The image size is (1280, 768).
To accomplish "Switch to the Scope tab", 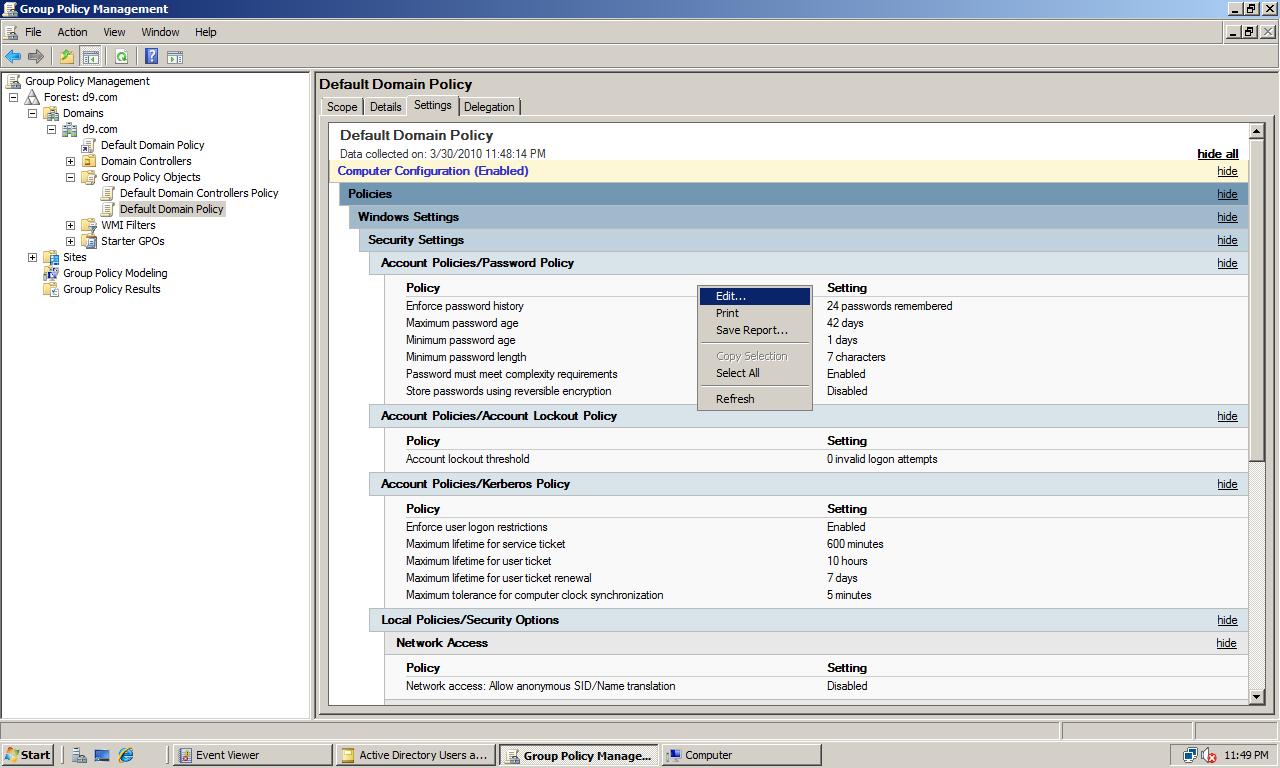I will click(x=342, y=107).
